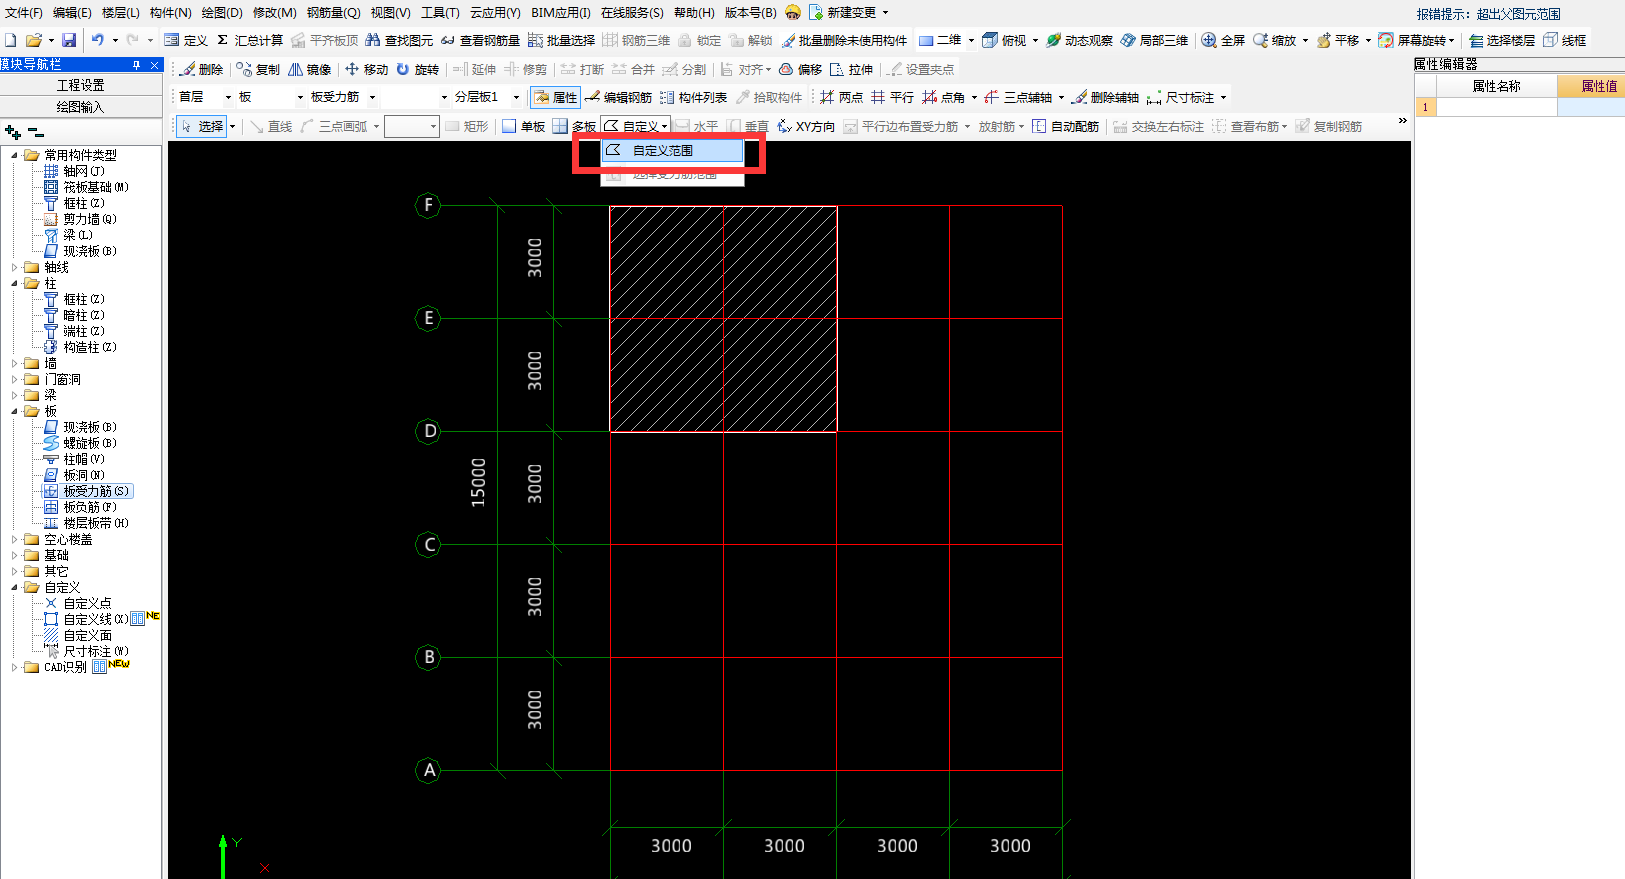Close the 模块导航栏 panel
The height and width of the screenshot is (879, 1625).
pyautogui.click(x=154, y=64)
